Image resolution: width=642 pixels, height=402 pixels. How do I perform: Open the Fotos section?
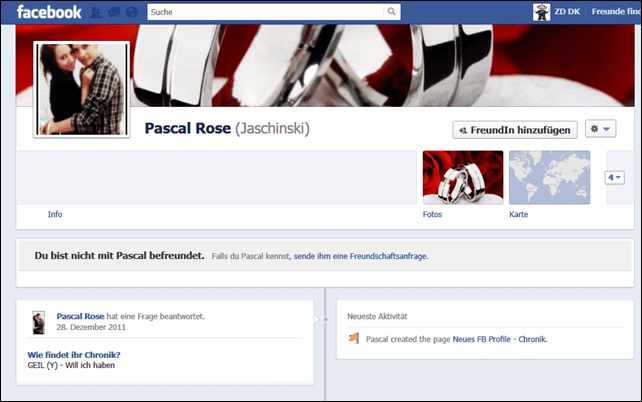pyautogui.click(x=432, y=214)
